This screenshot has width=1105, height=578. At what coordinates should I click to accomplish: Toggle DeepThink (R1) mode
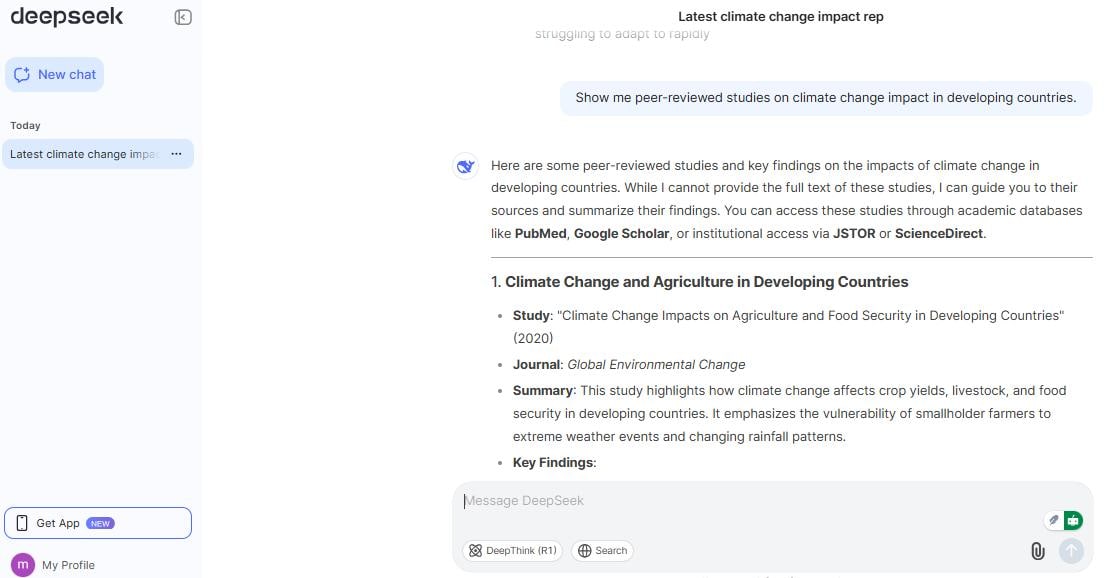[512, 551]
